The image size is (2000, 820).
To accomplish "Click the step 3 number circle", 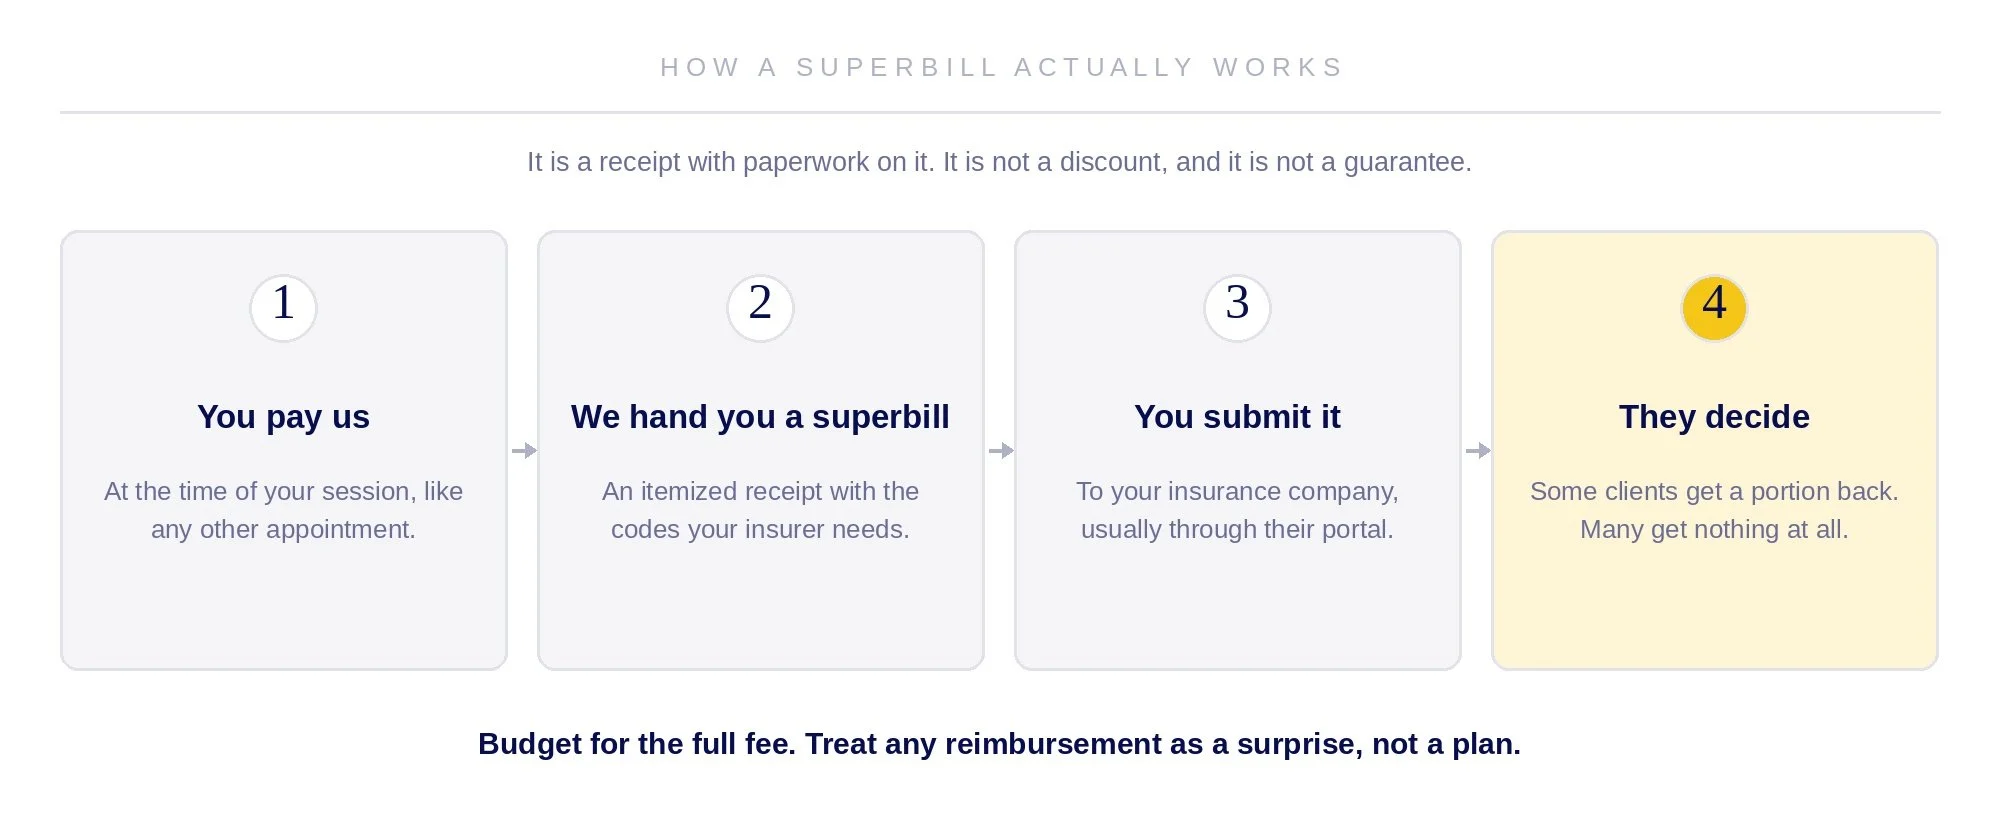I will (1237, 308).
